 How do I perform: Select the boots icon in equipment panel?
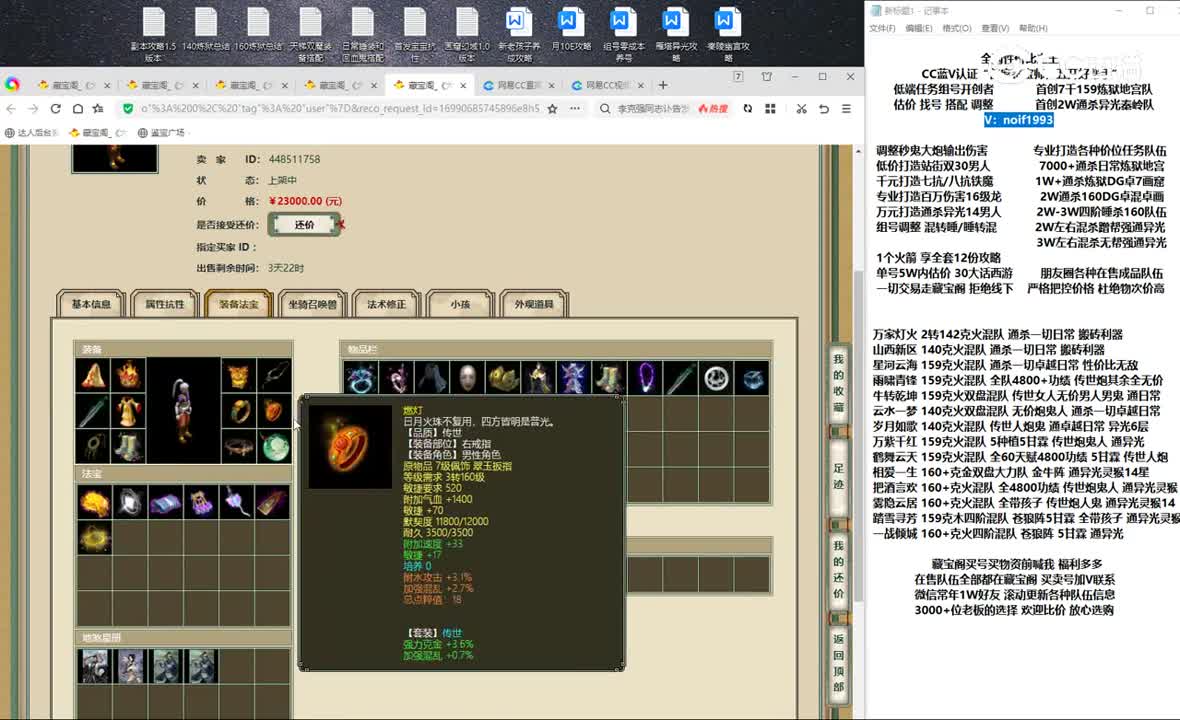point(129,447)
